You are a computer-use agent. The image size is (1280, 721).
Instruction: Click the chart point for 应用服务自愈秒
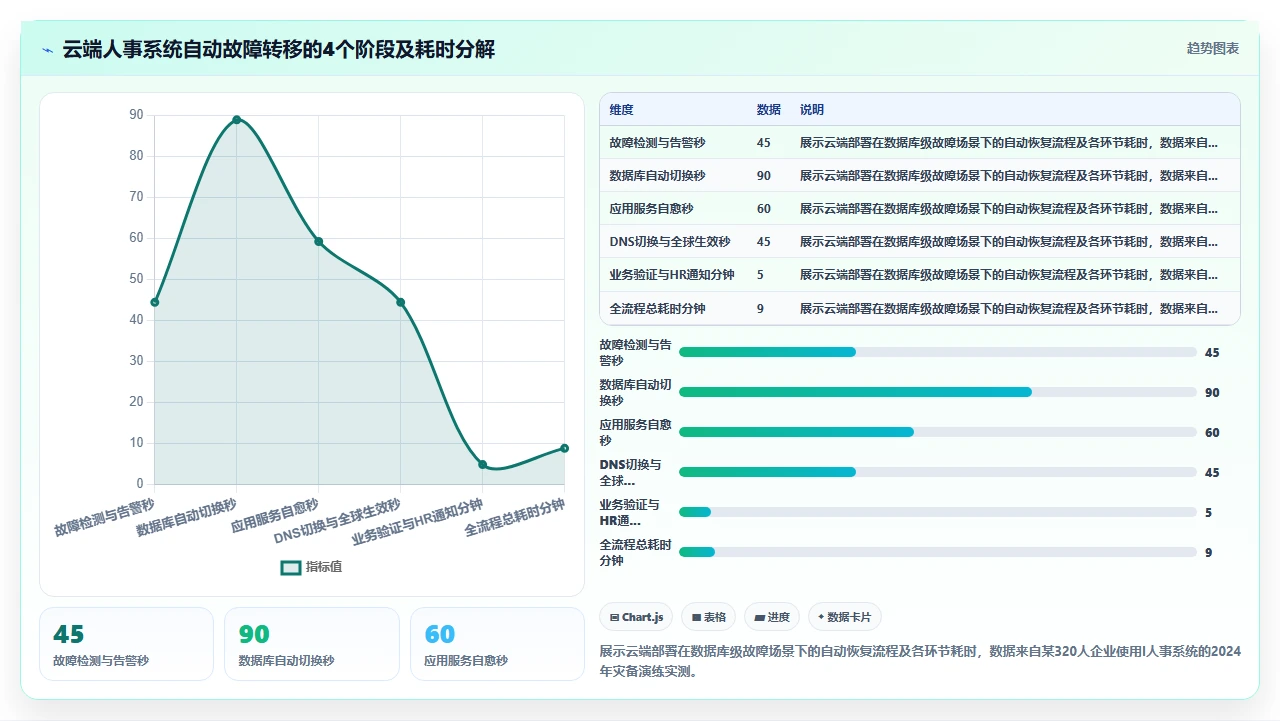pos(319,242)
